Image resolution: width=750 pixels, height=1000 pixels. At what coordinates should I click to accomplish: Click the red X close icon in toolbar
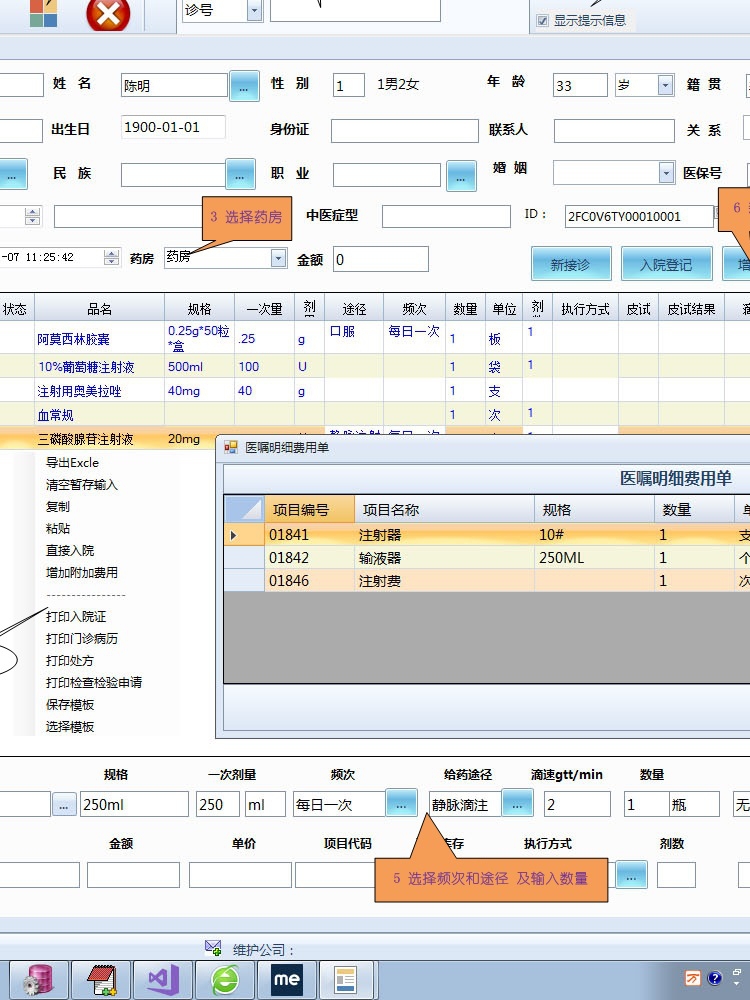pyautogui.click(x=108, y=14)
